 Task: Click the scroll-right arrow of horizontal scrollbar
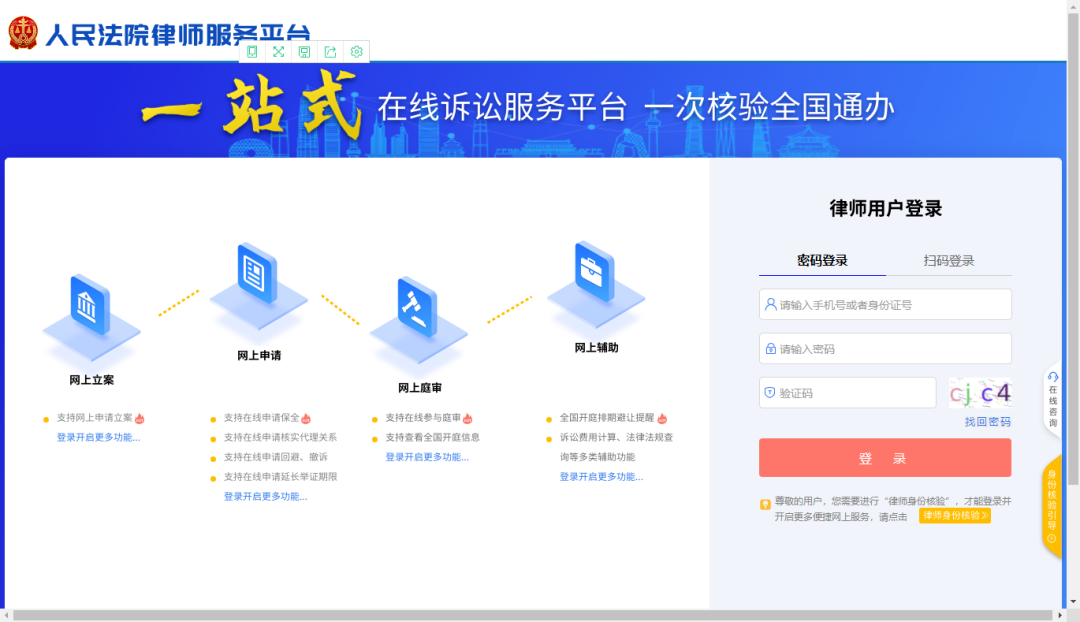(x=1060, y=615)
